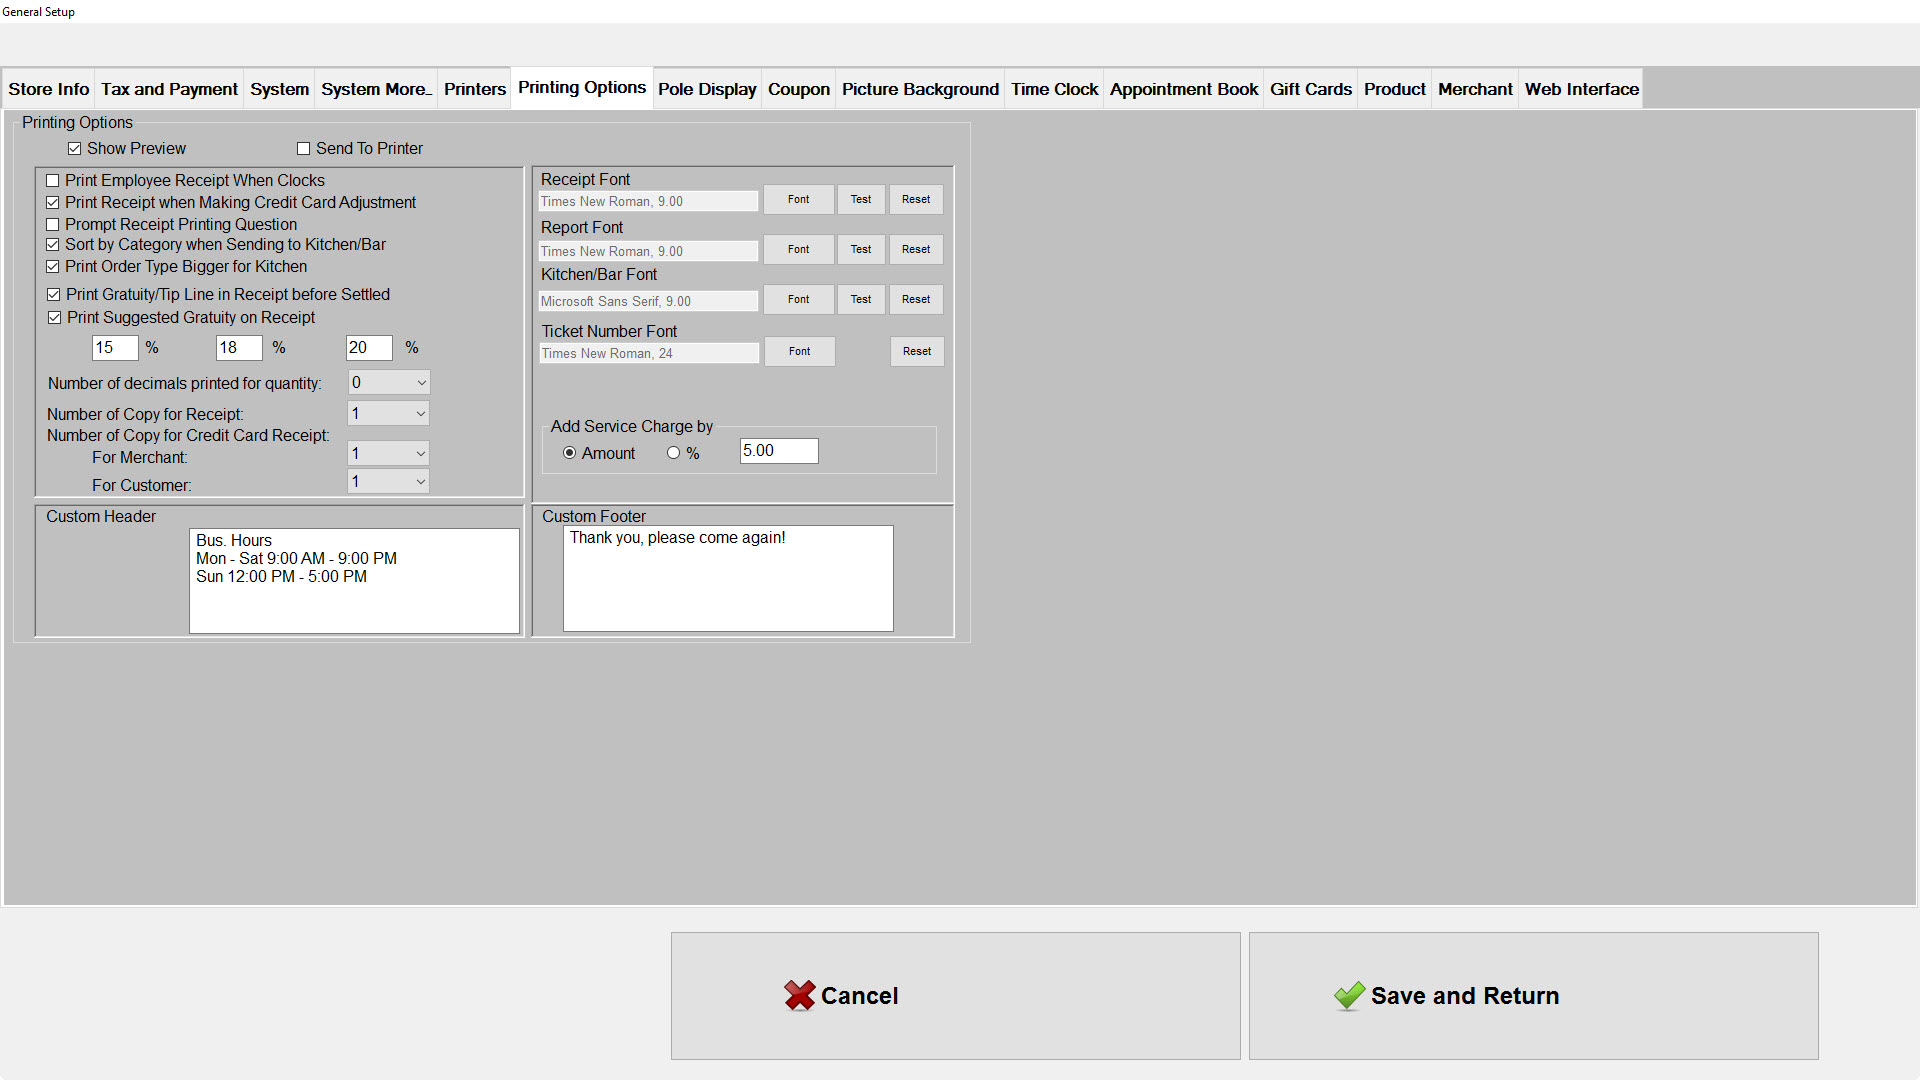
Task: Toggle Prompt Receipt Printing Question
Action: pos(53,225)
